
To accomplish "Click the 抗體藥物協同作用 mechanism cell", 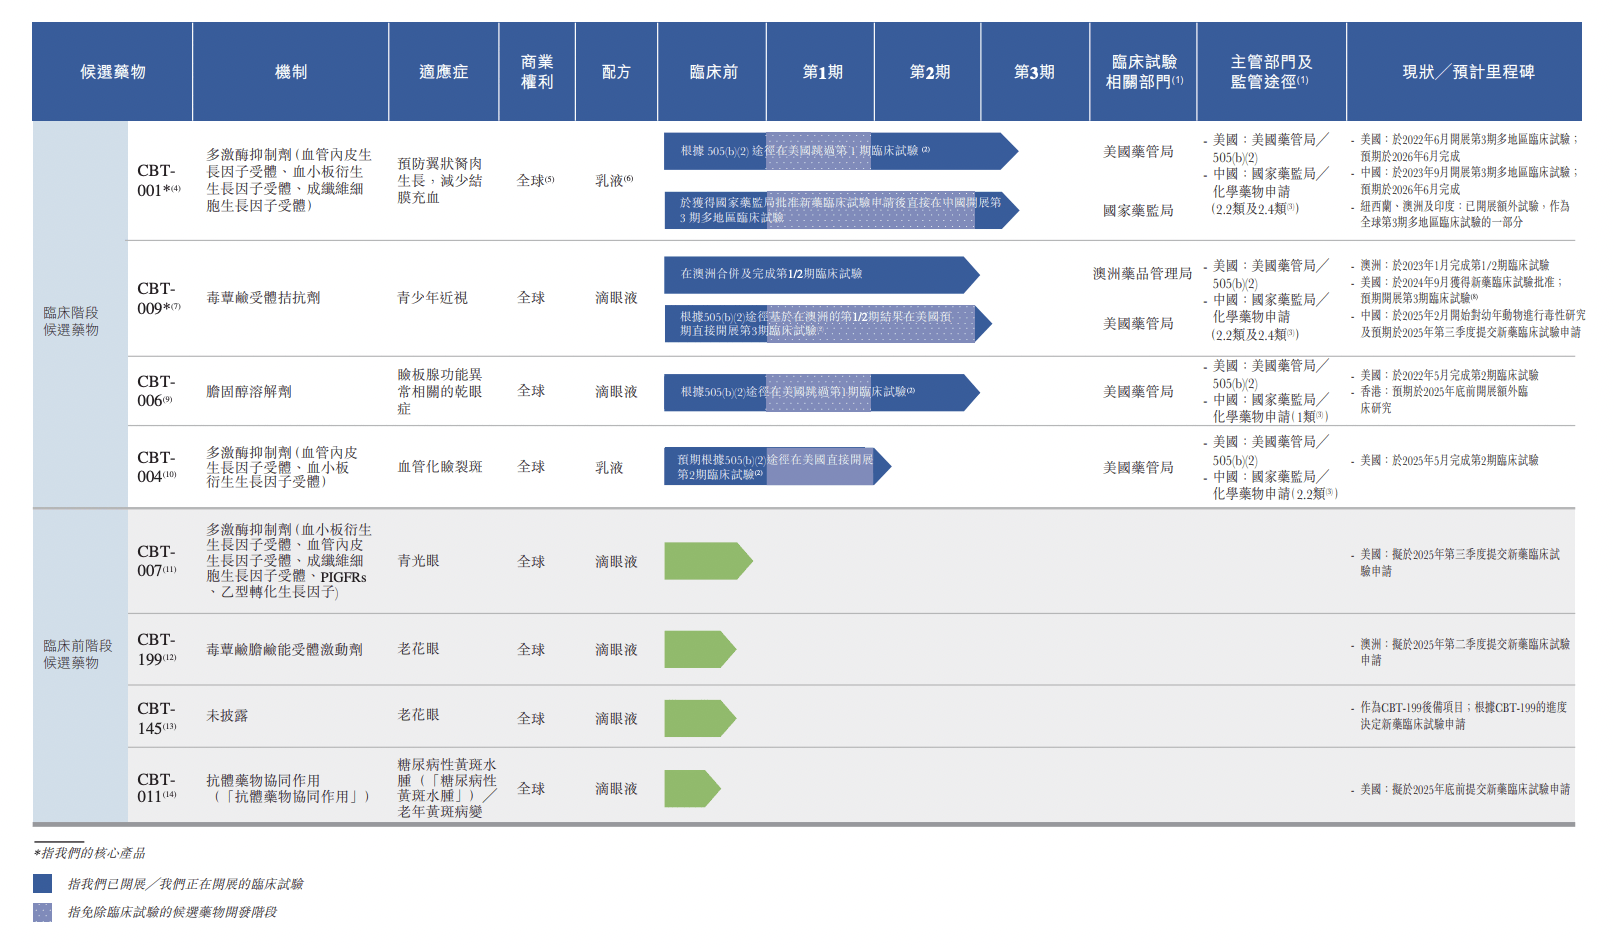I will coord(288,788).
